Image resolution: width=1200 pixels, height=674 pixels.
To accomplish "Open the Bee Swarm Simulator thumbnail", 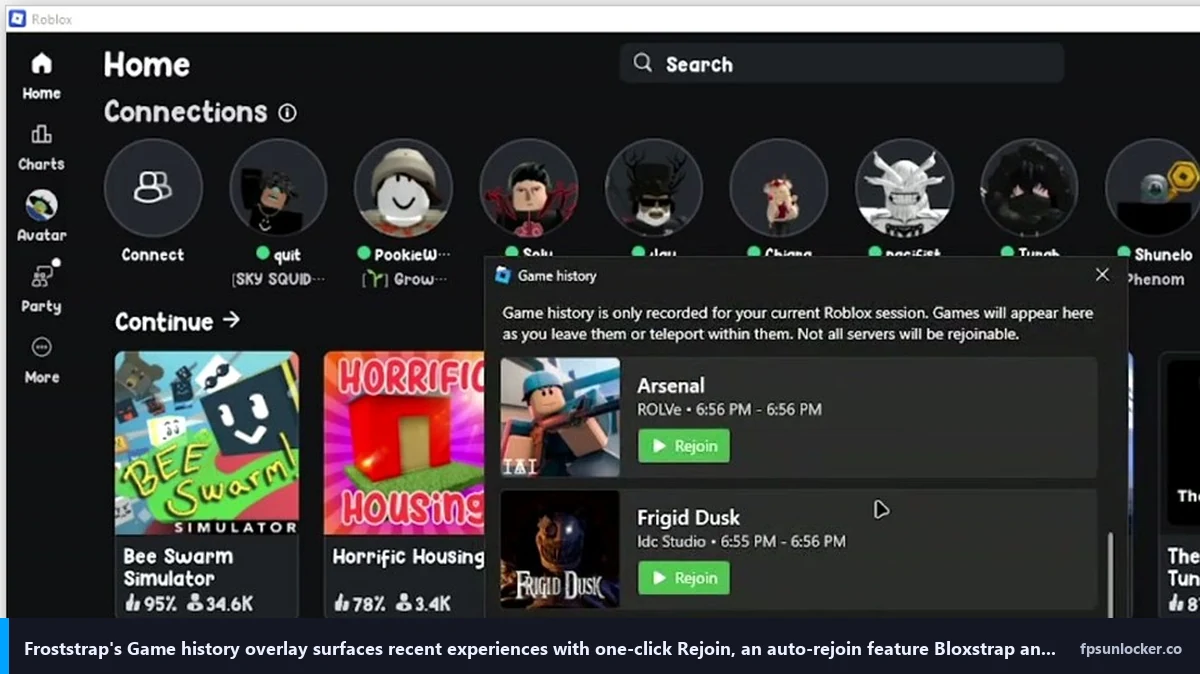I will (x=206, y=443).
